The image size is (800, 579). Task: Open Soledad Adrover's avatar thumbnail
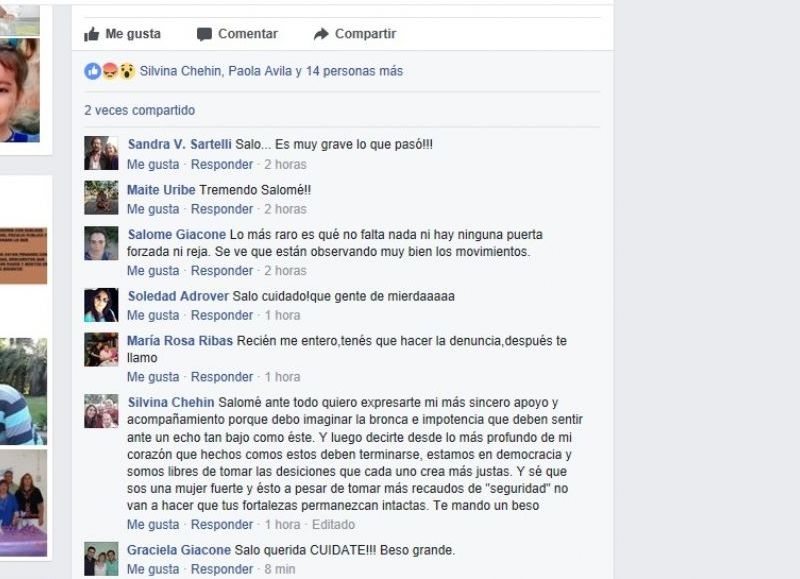(101, 305)
